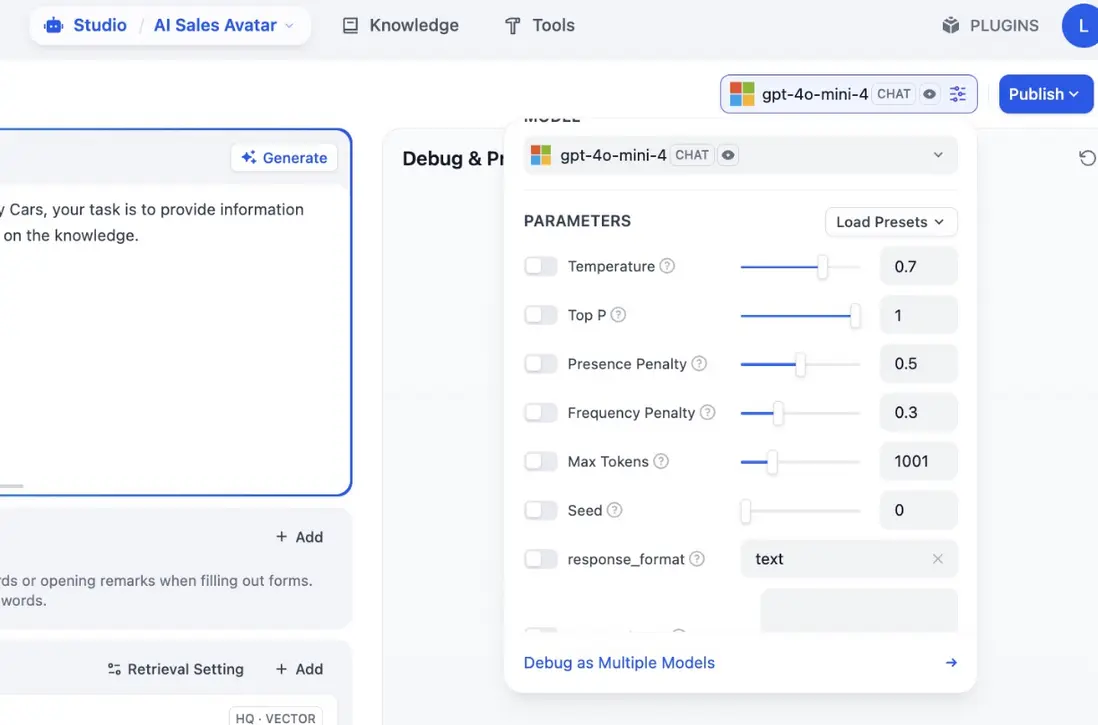Image resolution: width=1098 pixels, height=725 pixels.
Task: Click the Seed slider handle
Action: (x=746, y=511)
